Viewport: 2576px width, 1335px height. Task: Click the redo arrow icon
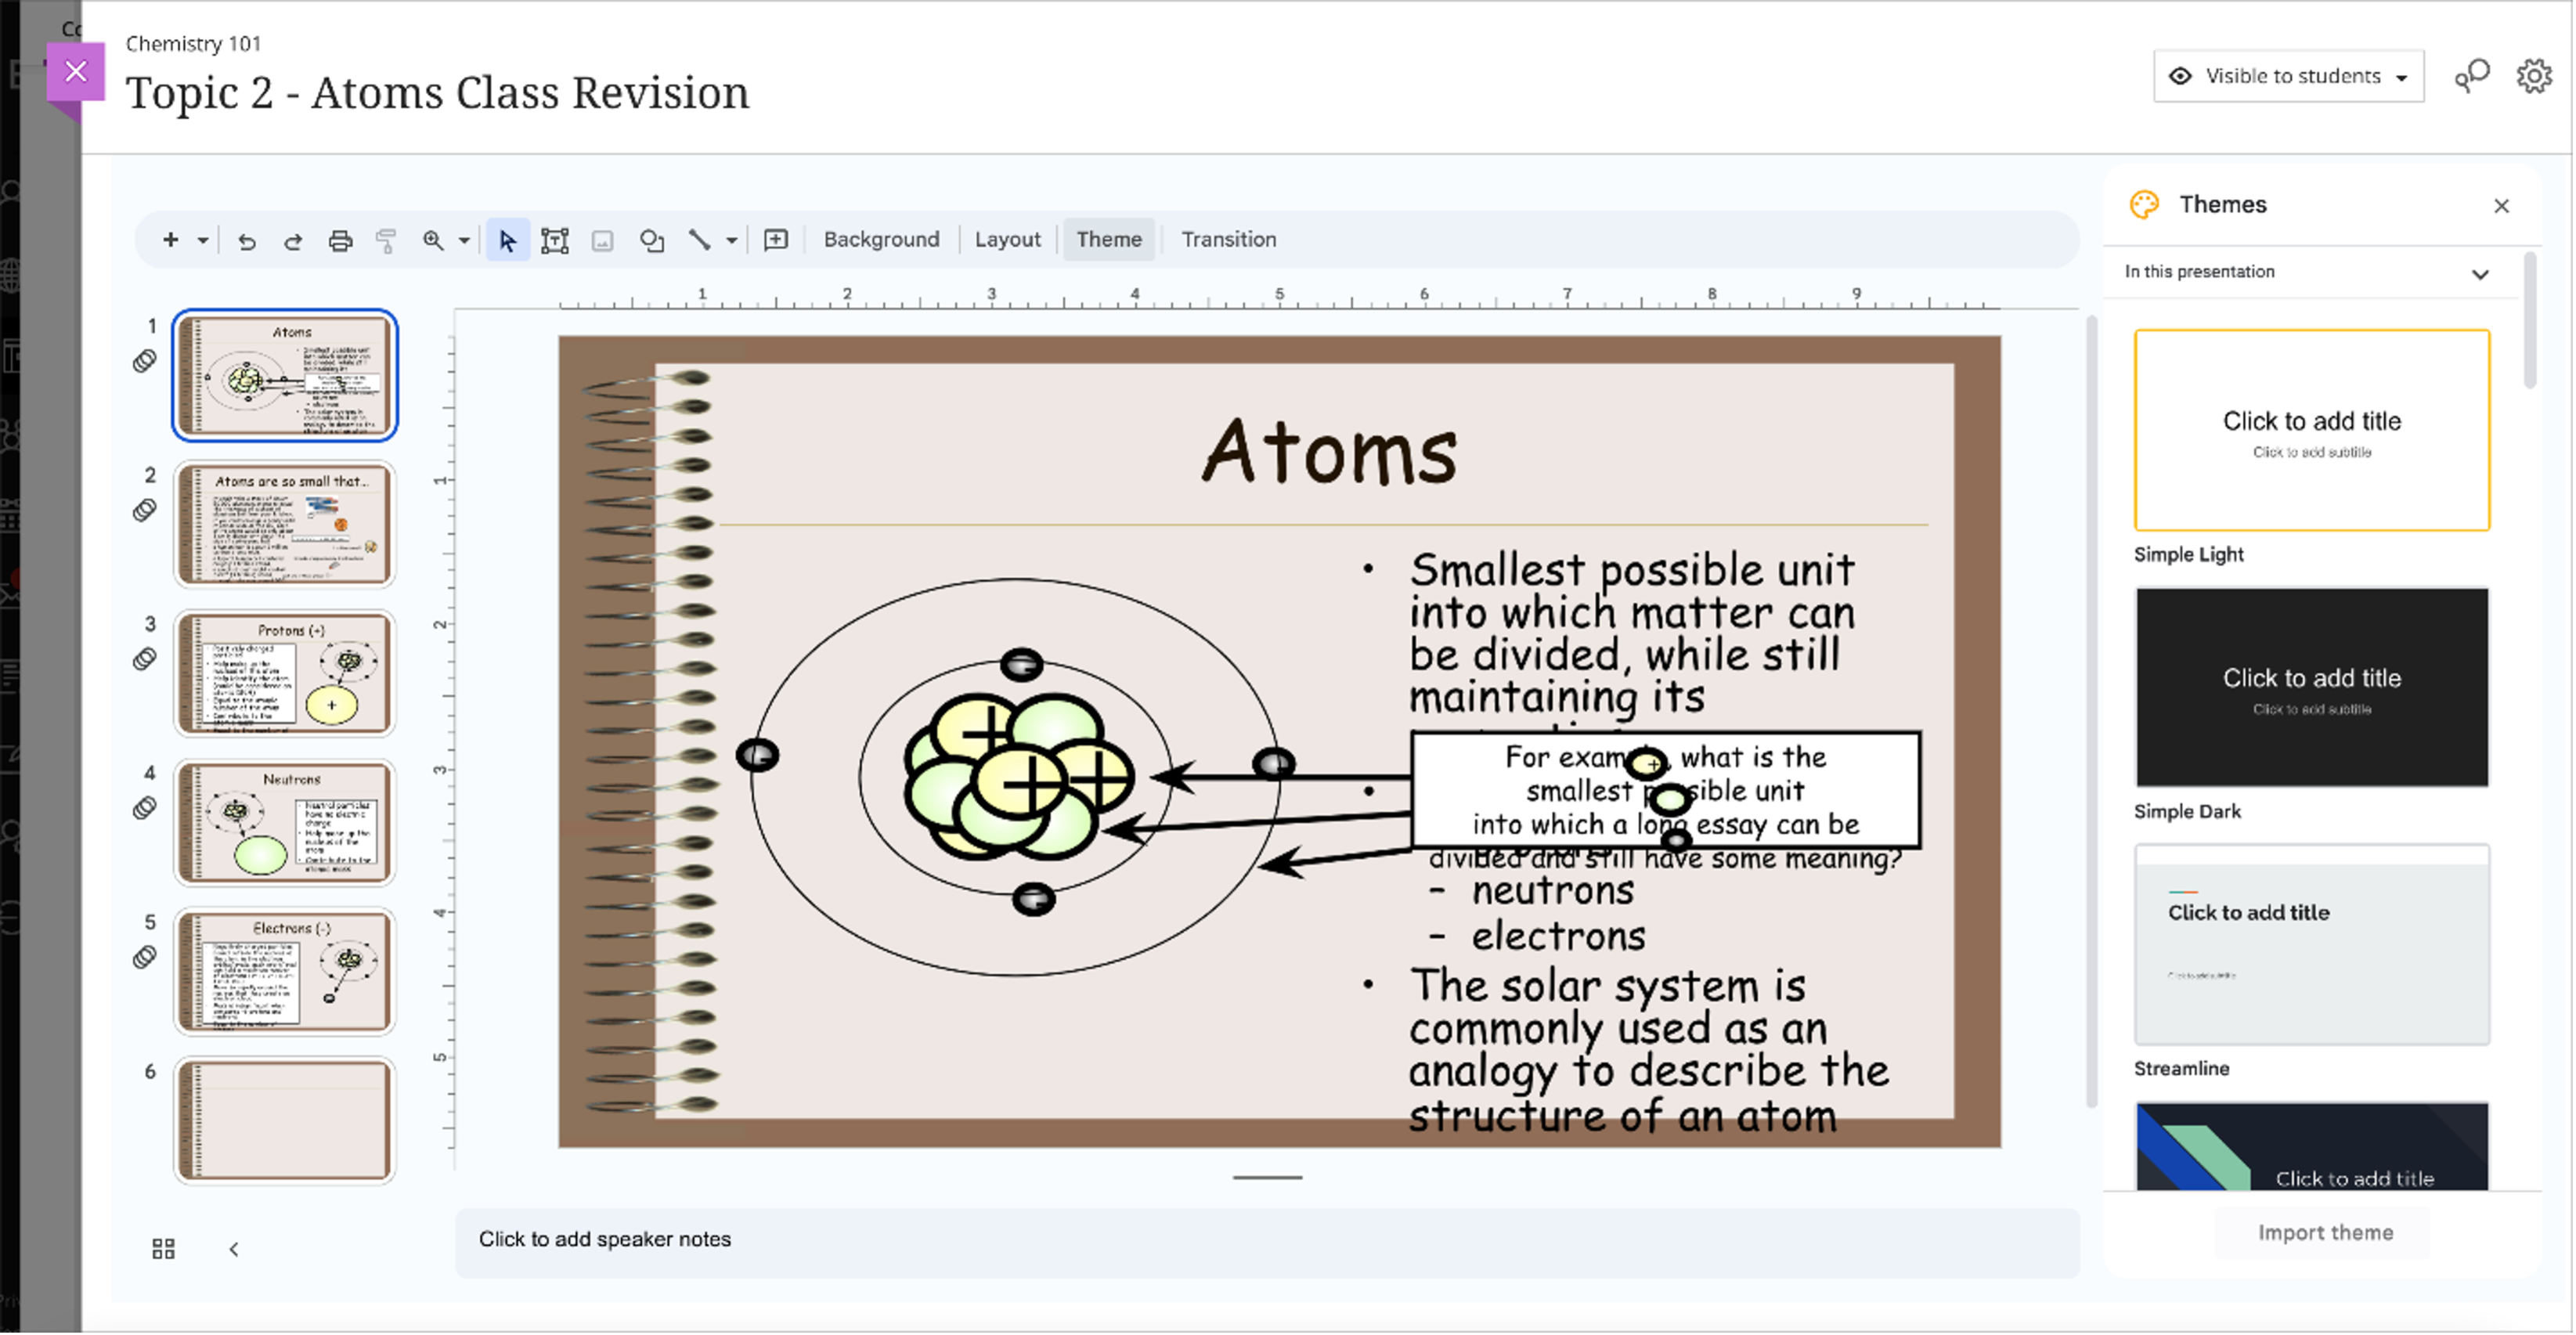pos(293,241)
